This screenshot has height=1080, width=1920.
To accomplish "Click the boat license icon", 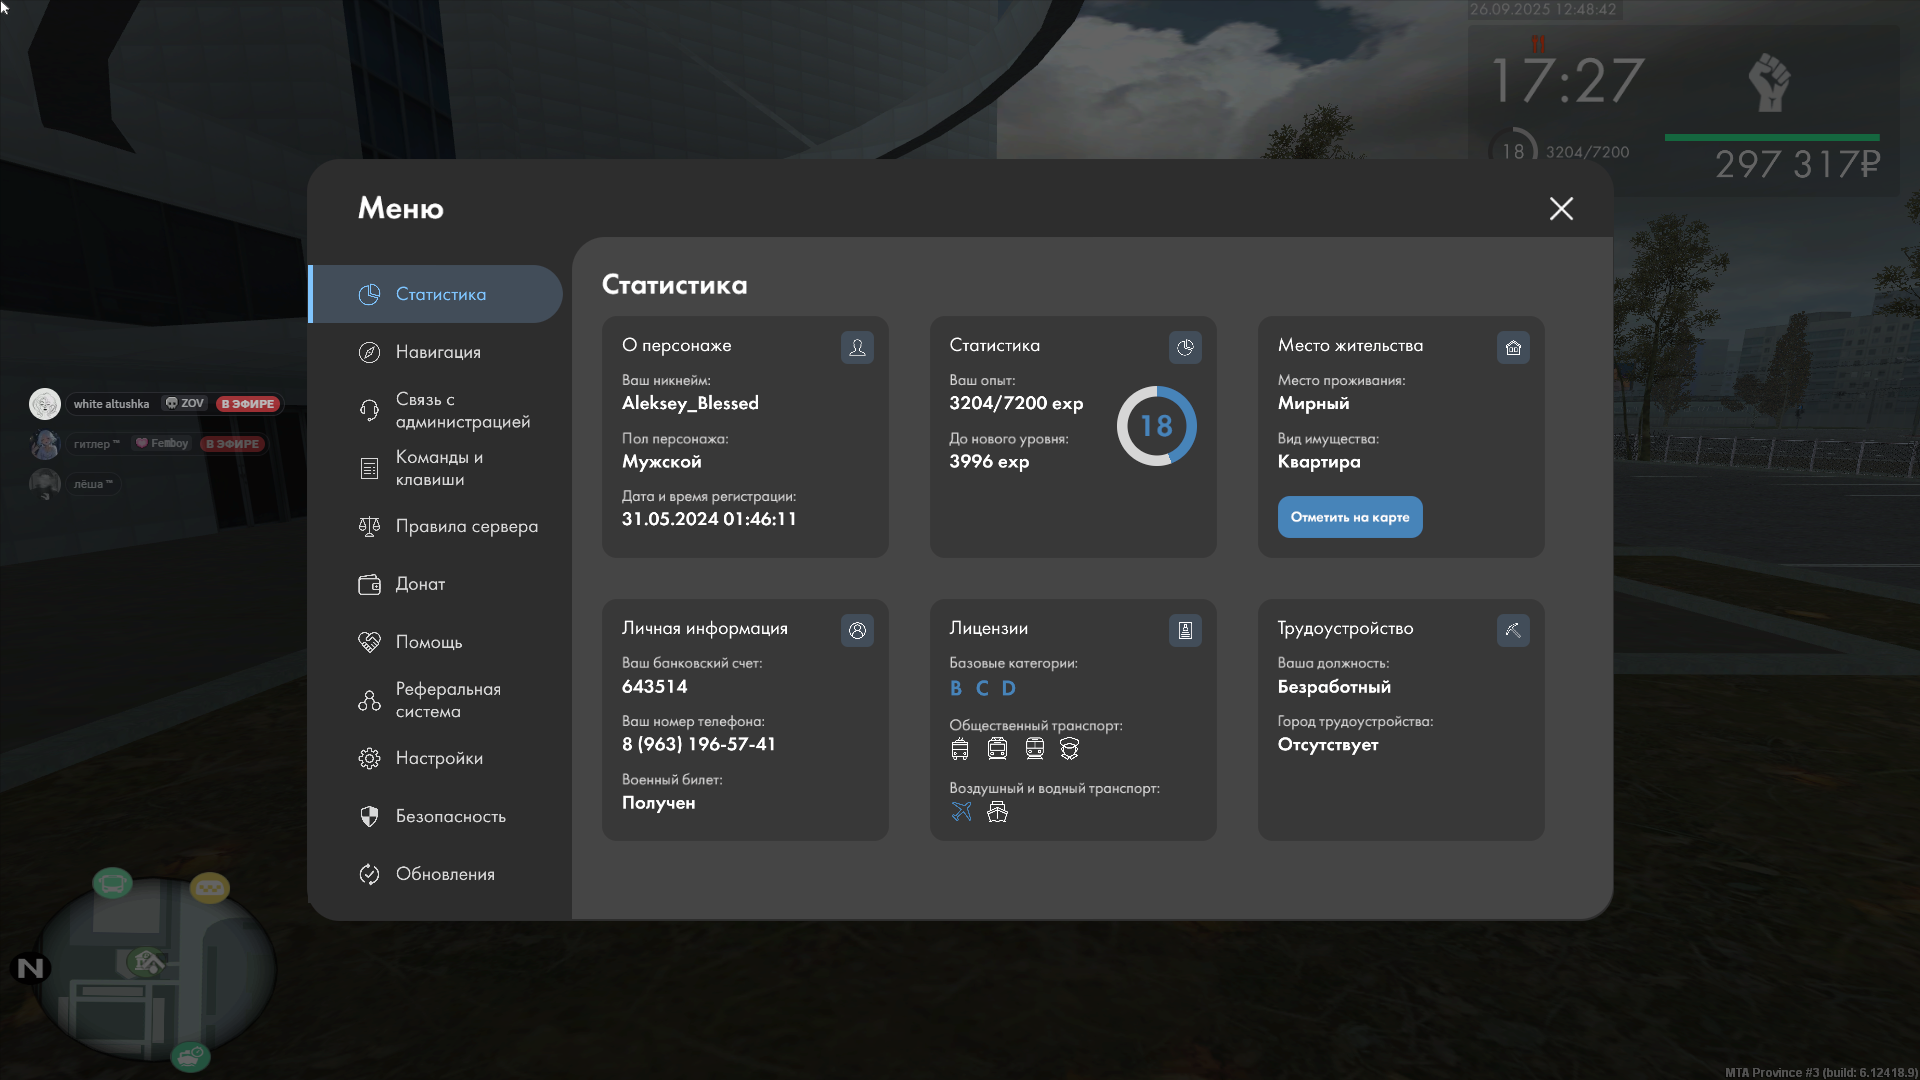I will tap(997, 811).
